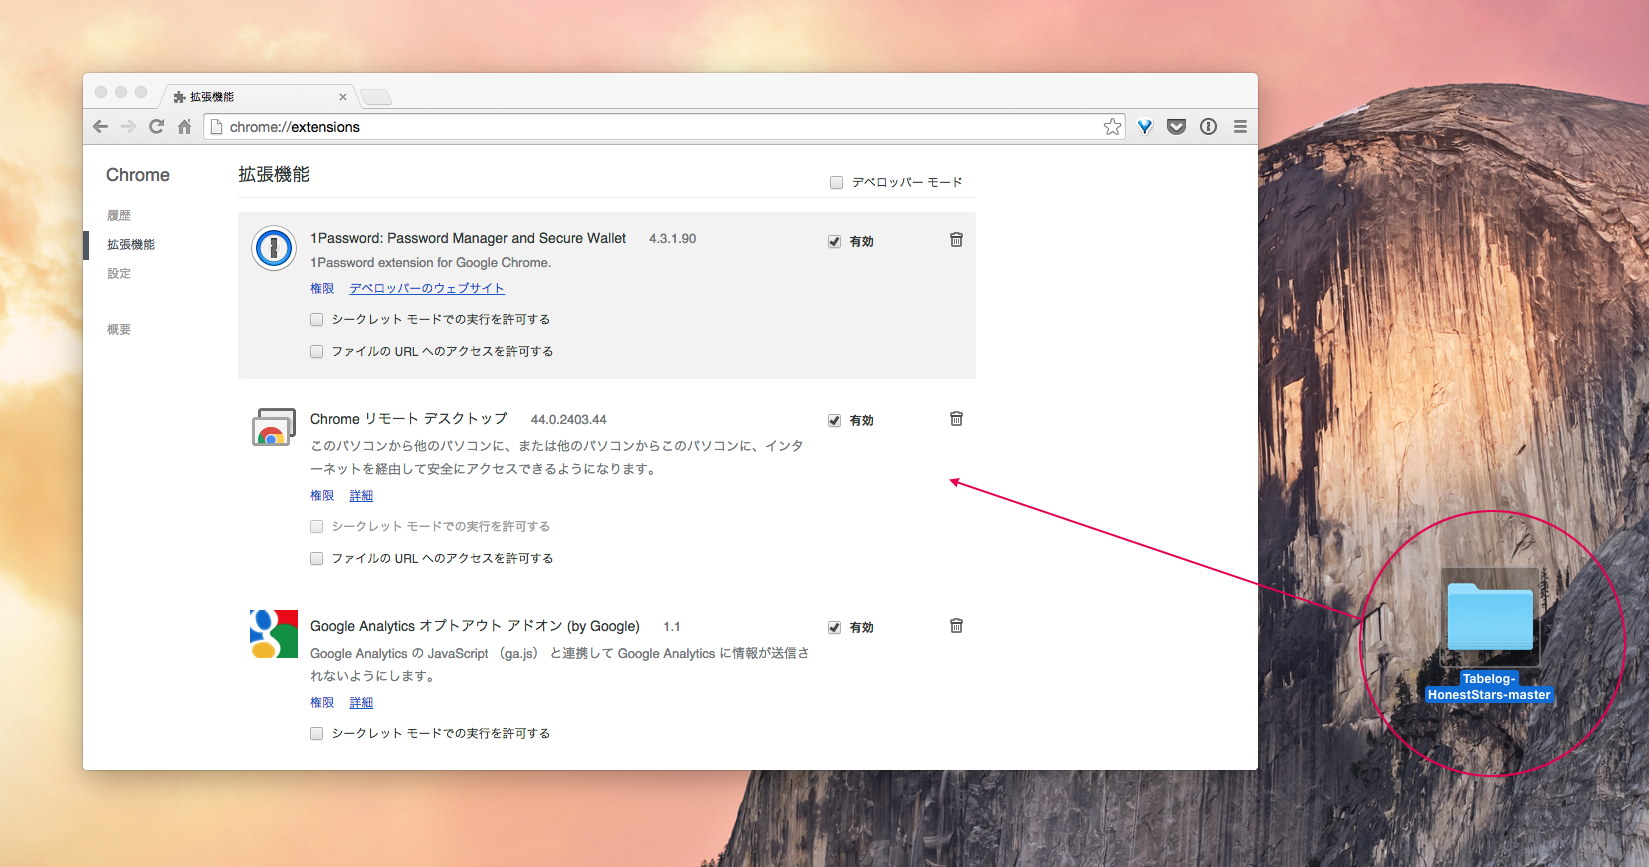Uncheck 有効 for 1Password
This screenshot has width=1649, height=867.
coord(834,242)
